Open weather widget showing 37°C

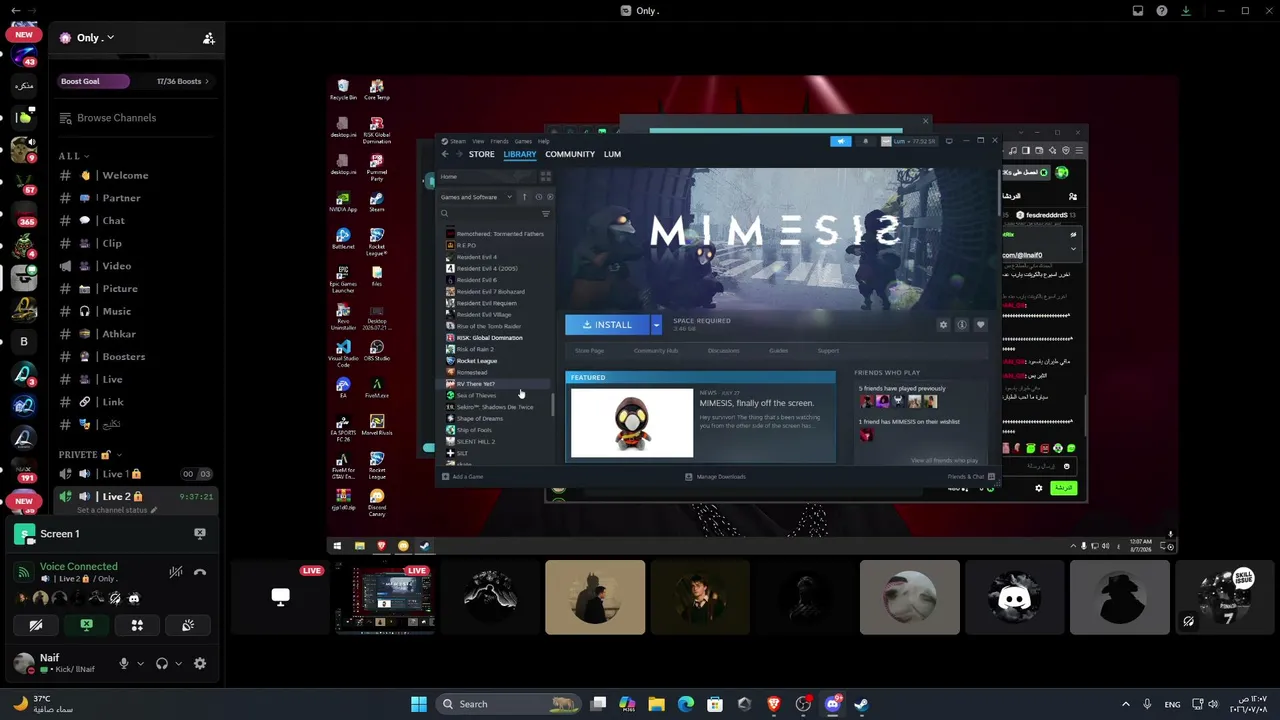[x=44, y=704]
